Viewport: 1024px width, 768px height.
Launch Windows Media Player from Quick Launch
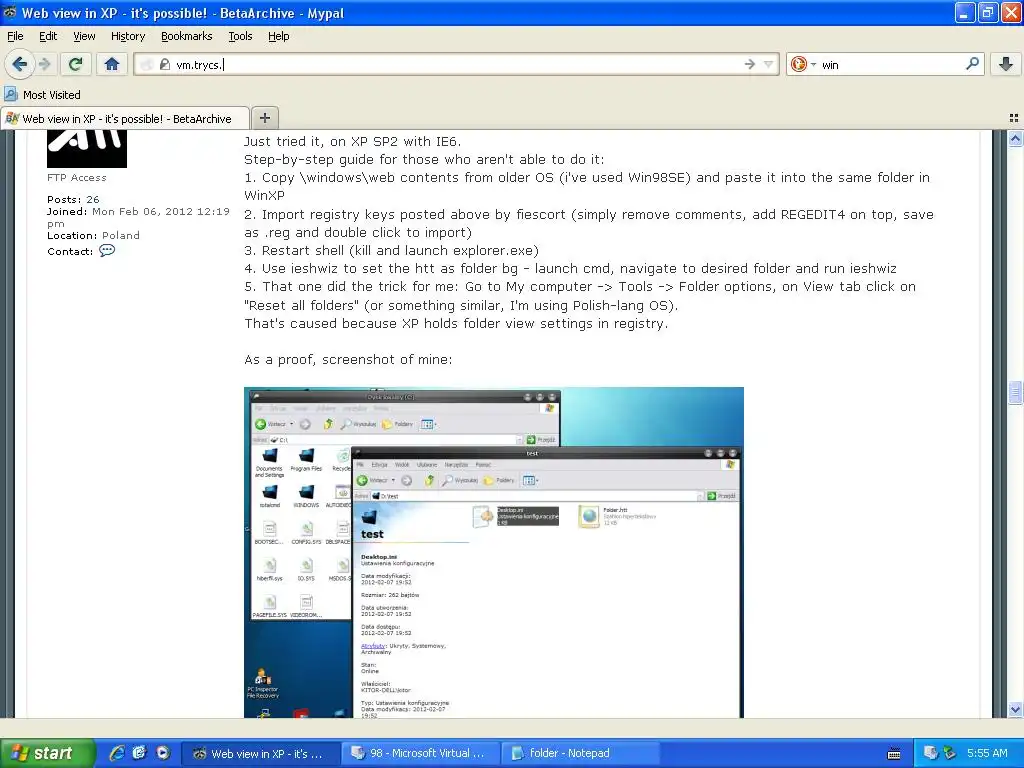(x=163, y=753)
